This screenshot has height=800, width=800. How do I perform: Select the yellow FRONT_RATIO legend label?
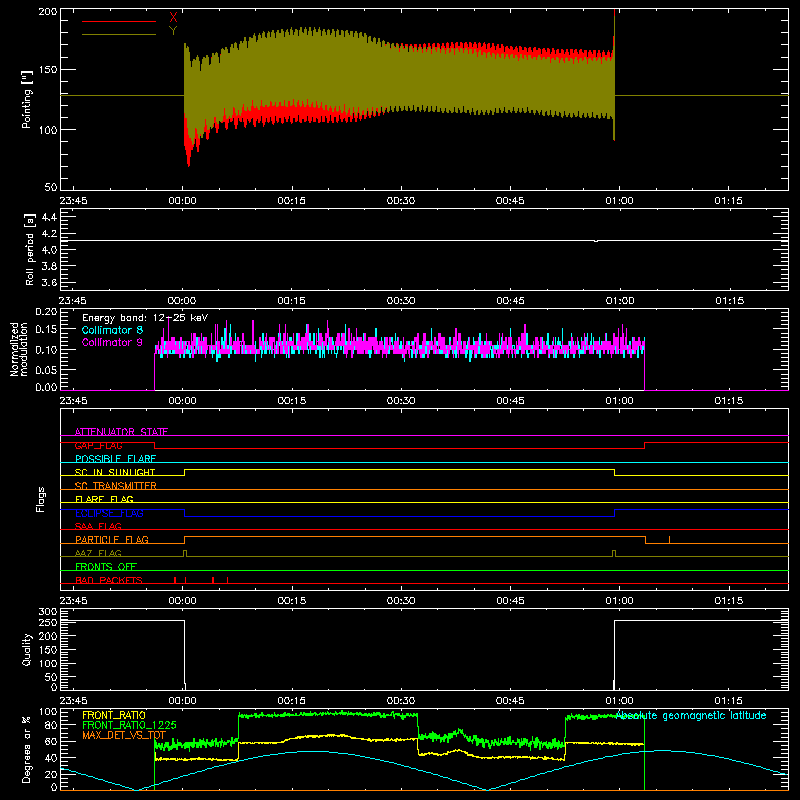tap(114, 715)
